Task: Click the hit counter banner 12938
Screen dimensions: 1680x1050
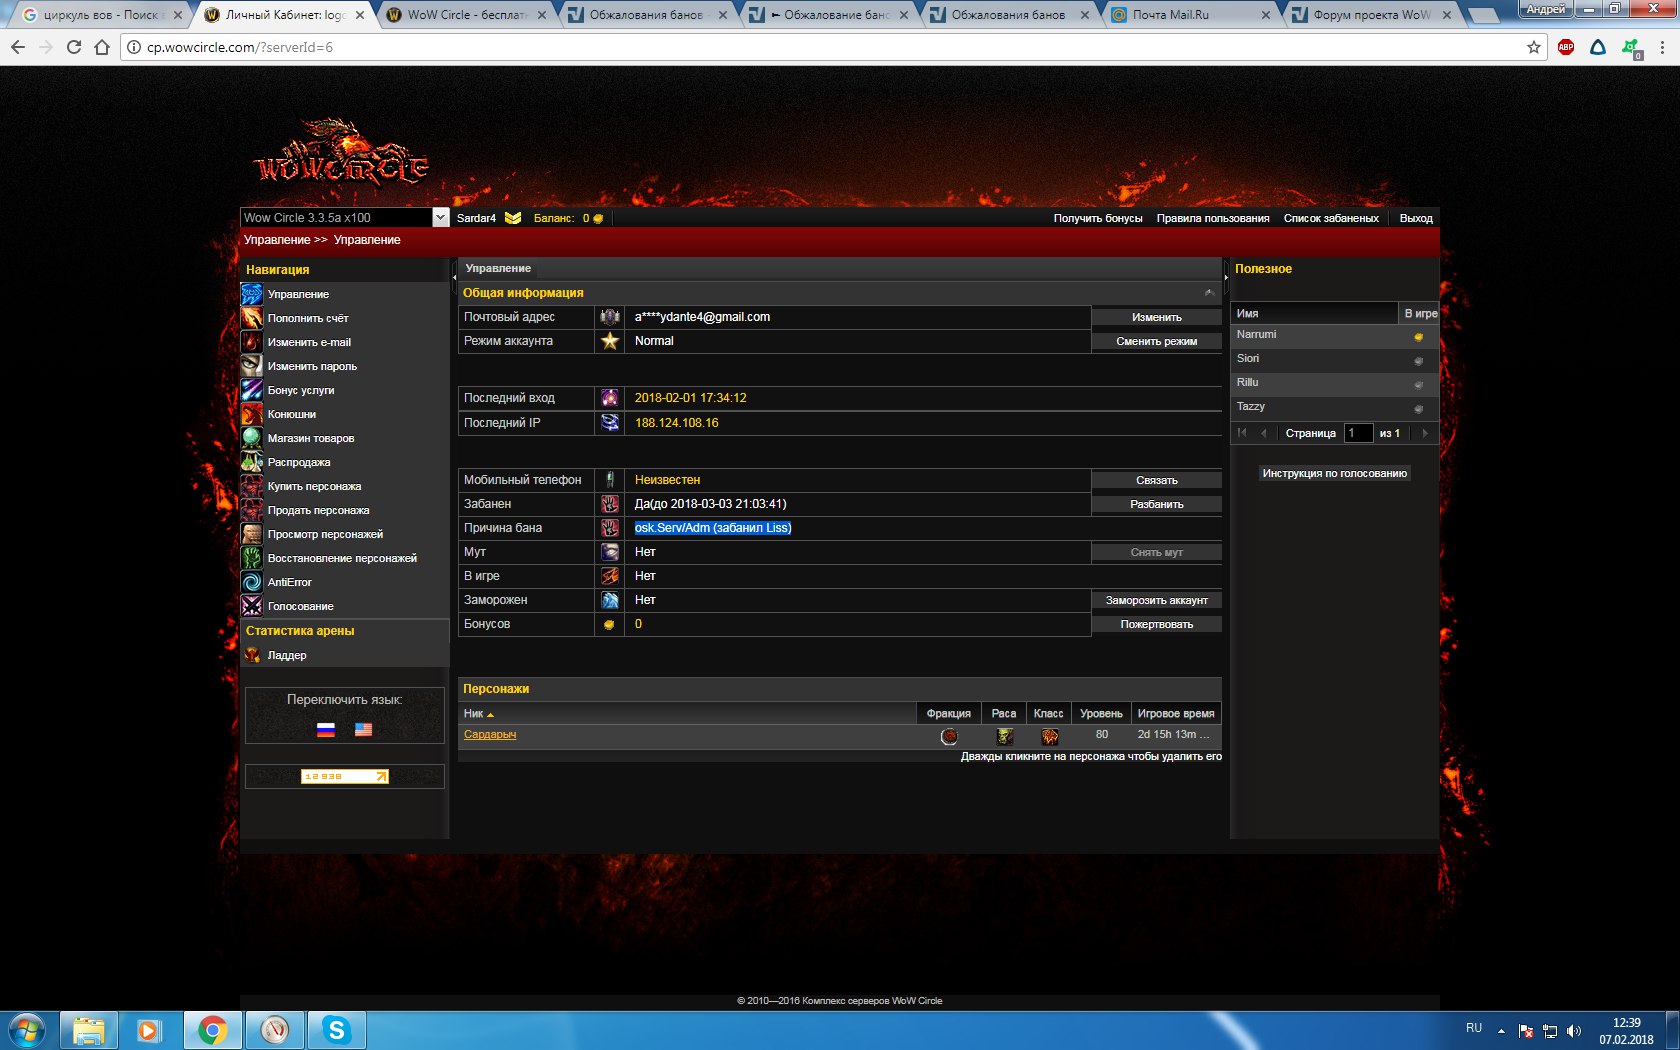Action: pyautogui.click(x=345, y=776)
